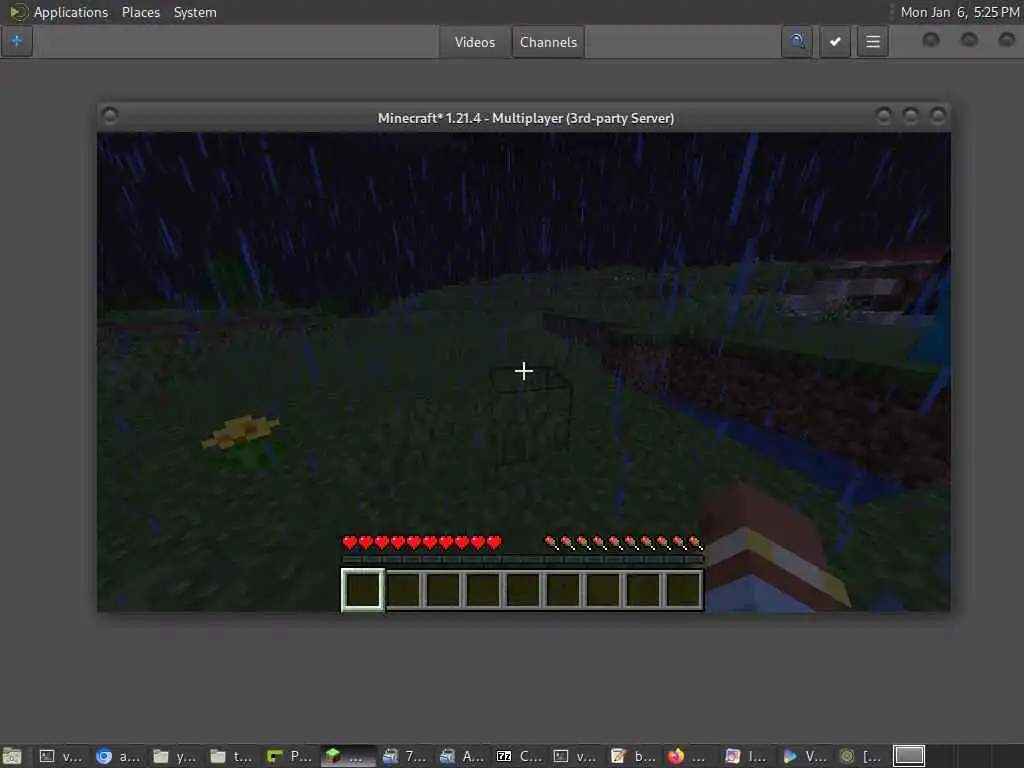
Task: Open the 'A...' taskbar entry
Action: 462,756
